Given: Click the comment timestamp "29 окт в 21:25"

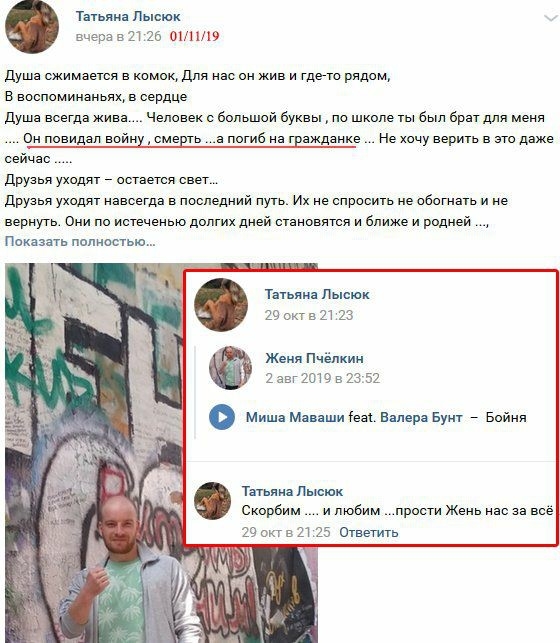Looking at the screenshot, I should [x=286, y=532].
